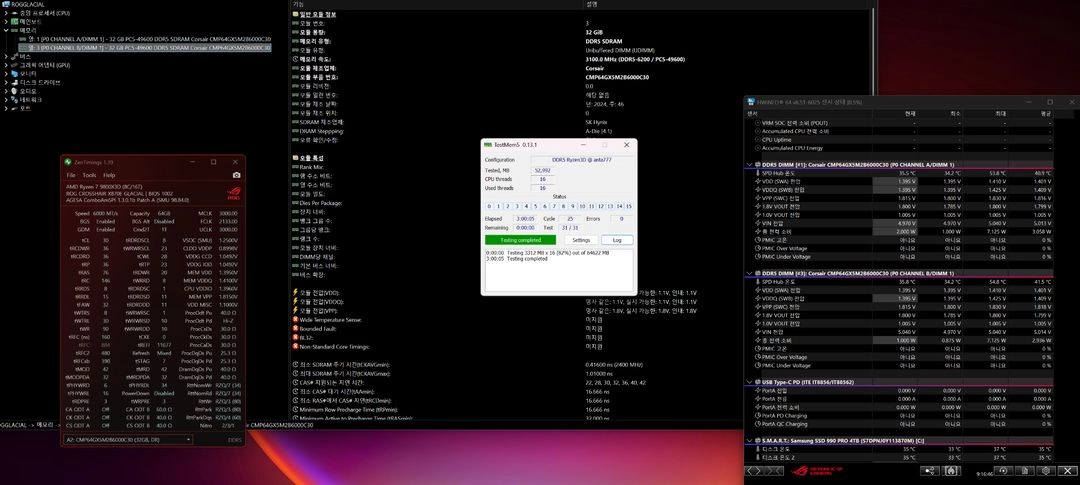The height and width of the screenshot is (485, 1080).
Task: Expand the GPU node in the device tree
Action: pyautogui.click(x=6, y=65)
